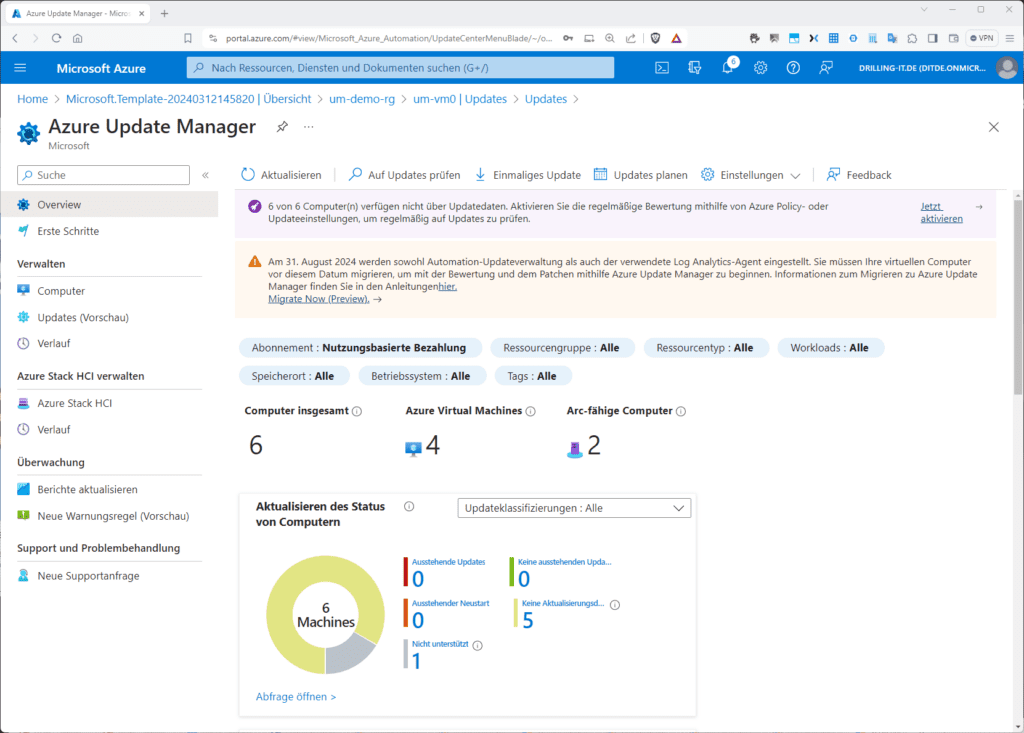Open the Abonnement filter pill
Image resolution: width=1024 pixels, height=733 pixels.
[360, 348]
